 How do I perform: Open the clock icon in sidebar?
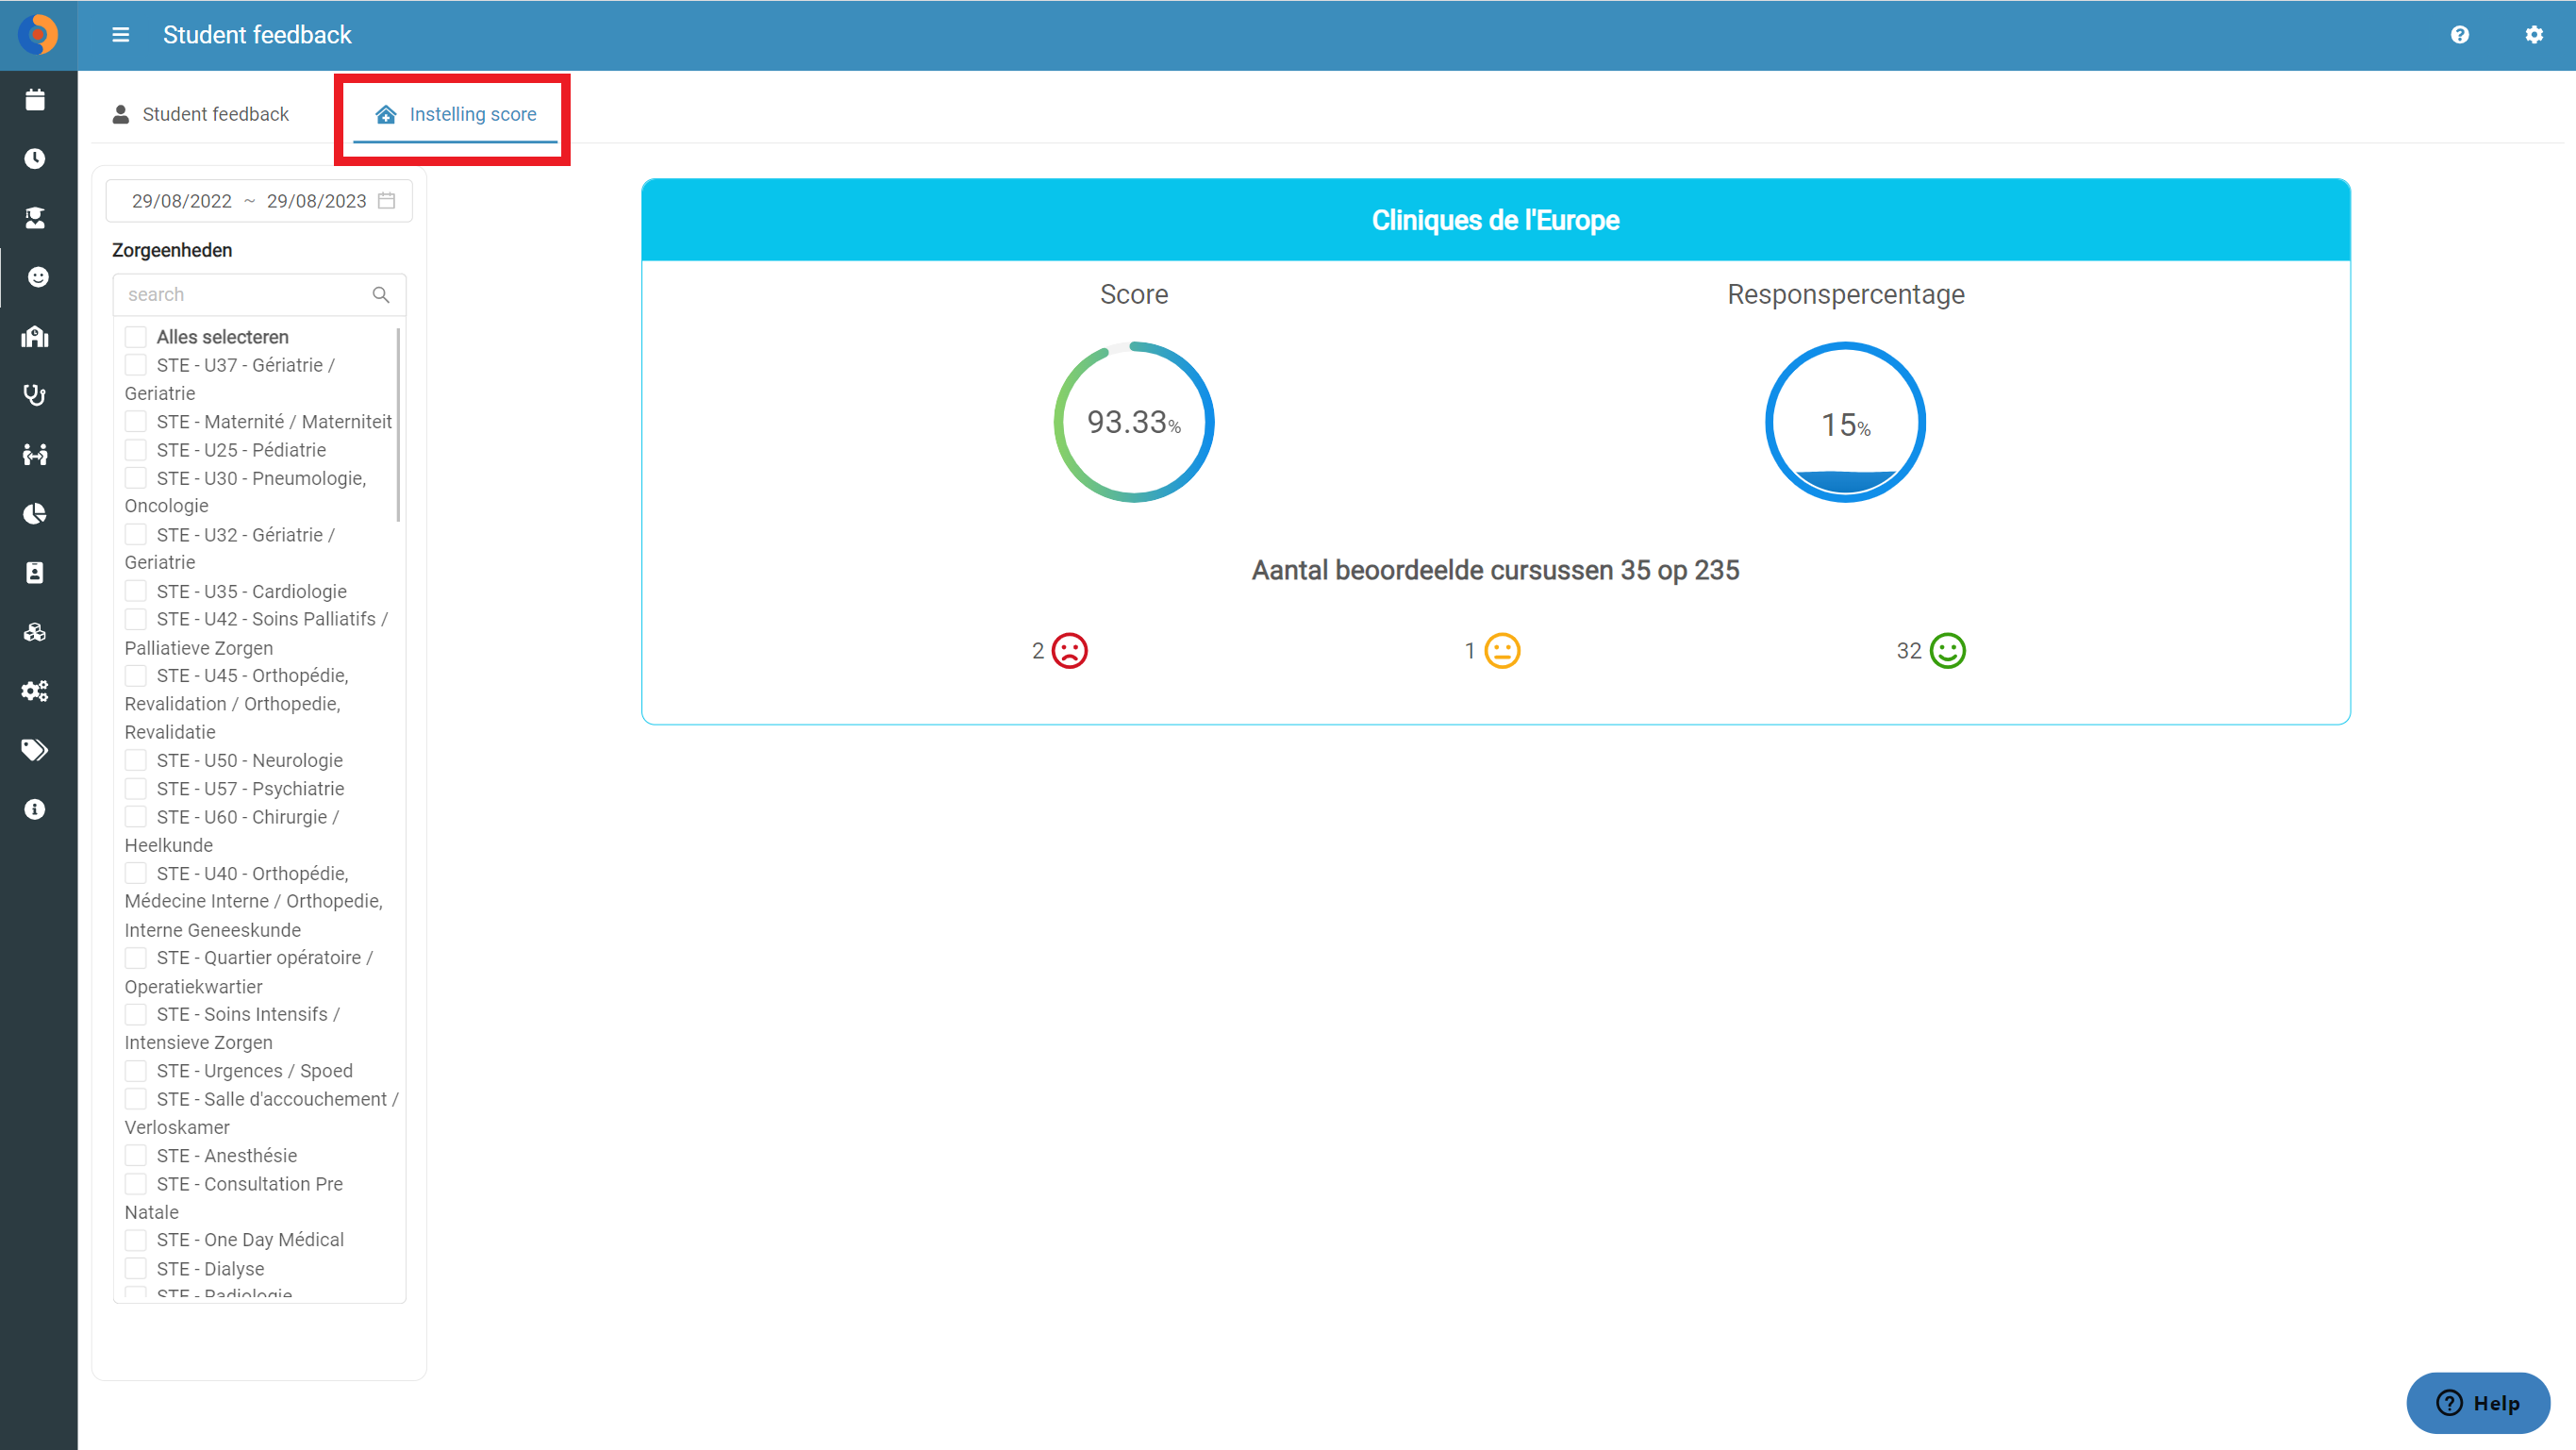tap(35, 158)
